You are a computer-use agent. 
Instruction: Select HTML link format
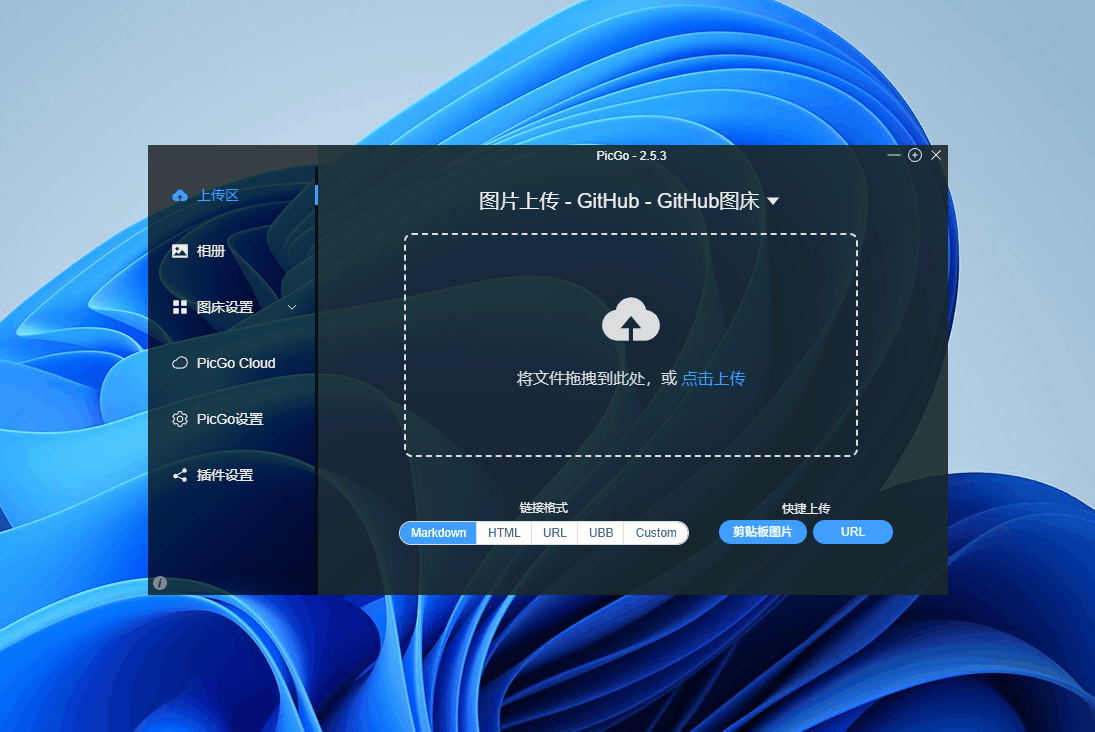(x=504, y=533)
